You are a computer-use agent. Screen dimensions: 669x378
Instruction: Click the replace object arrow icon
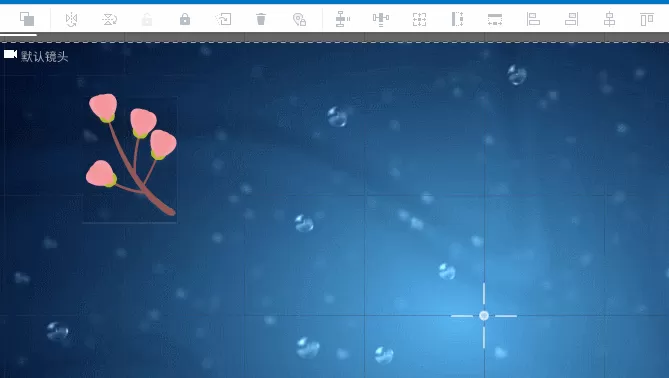tap(223, 19)
